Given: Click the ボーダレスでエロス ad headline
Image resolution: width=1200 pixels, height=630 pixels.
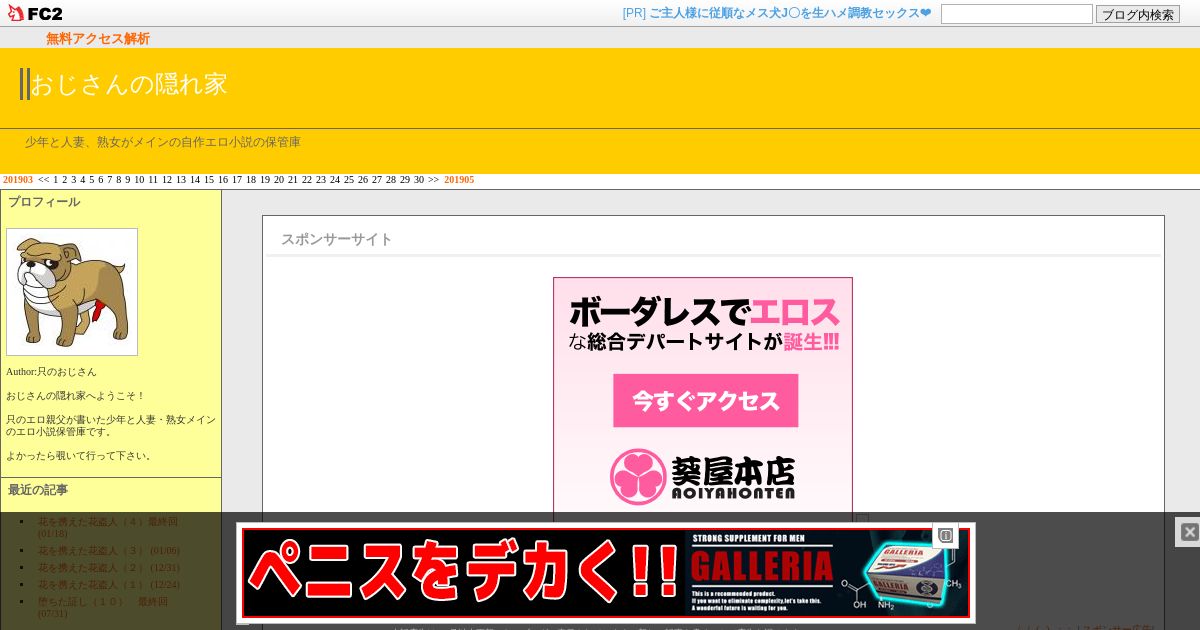Looking at the screenshot, I should click(704, 313).
